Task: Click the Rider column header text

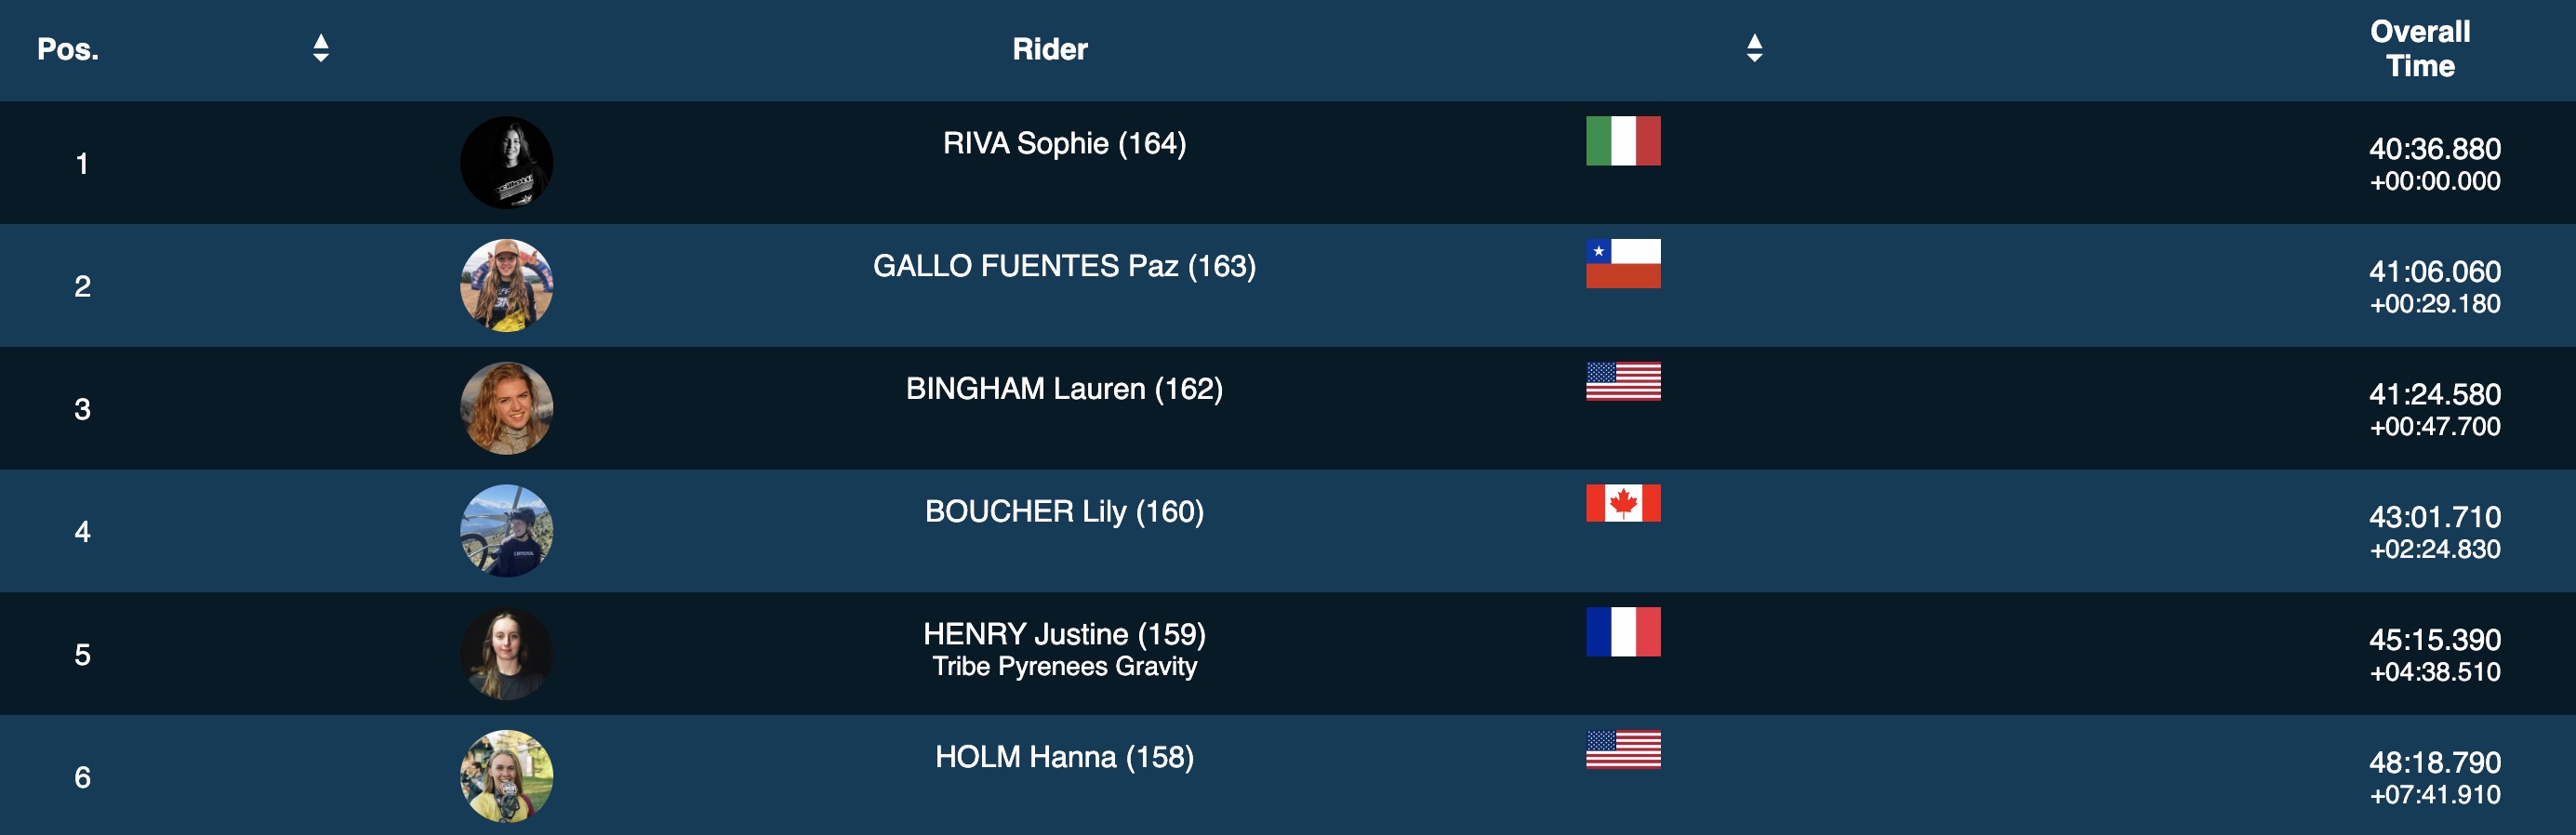Action: pyautogui.click(x=1049, y=49)
